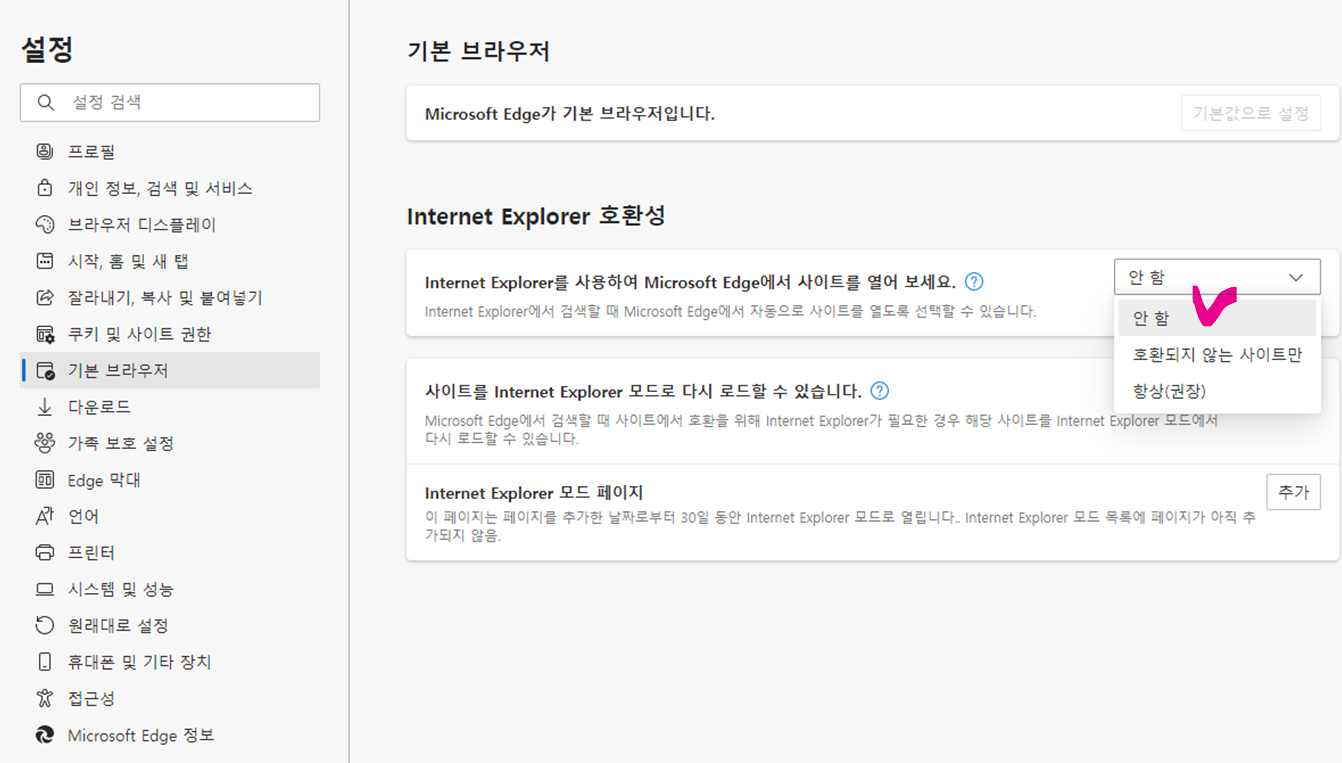Click the 잘라내기, 복사 및 붙여넣기 share icon
This screenshot has height=763, width=1342.
point(44,297)
